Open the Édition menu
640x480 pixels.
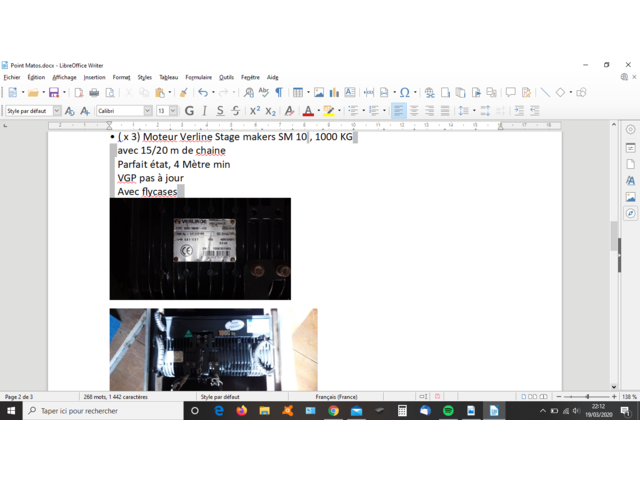point(36,77)
